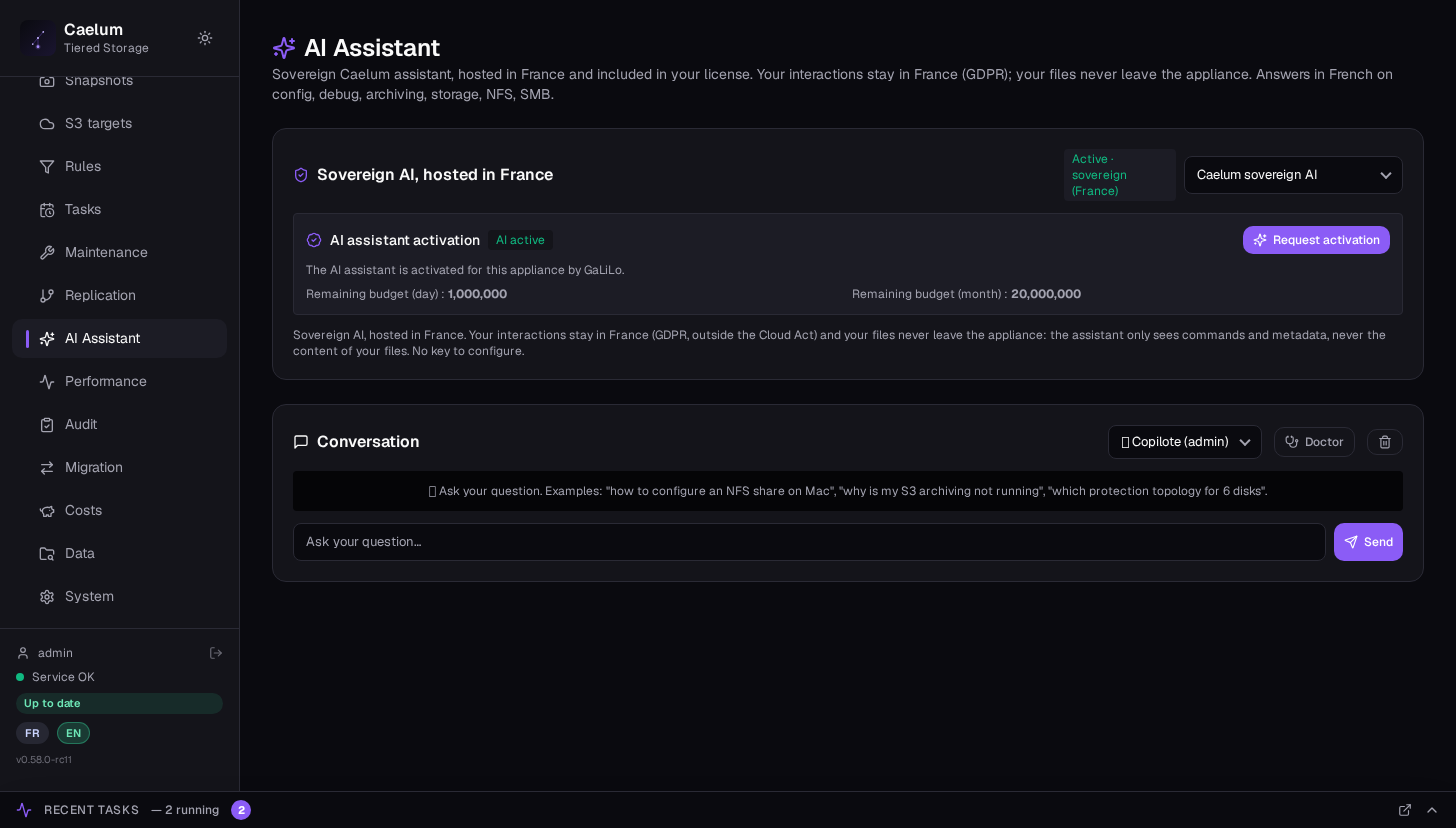1456x828 pixels.
Task: Click the Tiered Storage subtitle
Action: click(106, 48)
